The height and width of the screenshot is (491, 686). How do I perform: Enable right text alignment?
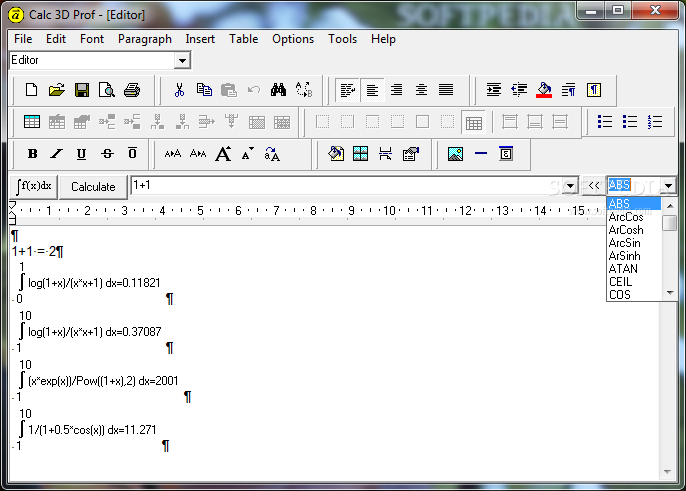[x=397, y=90]
